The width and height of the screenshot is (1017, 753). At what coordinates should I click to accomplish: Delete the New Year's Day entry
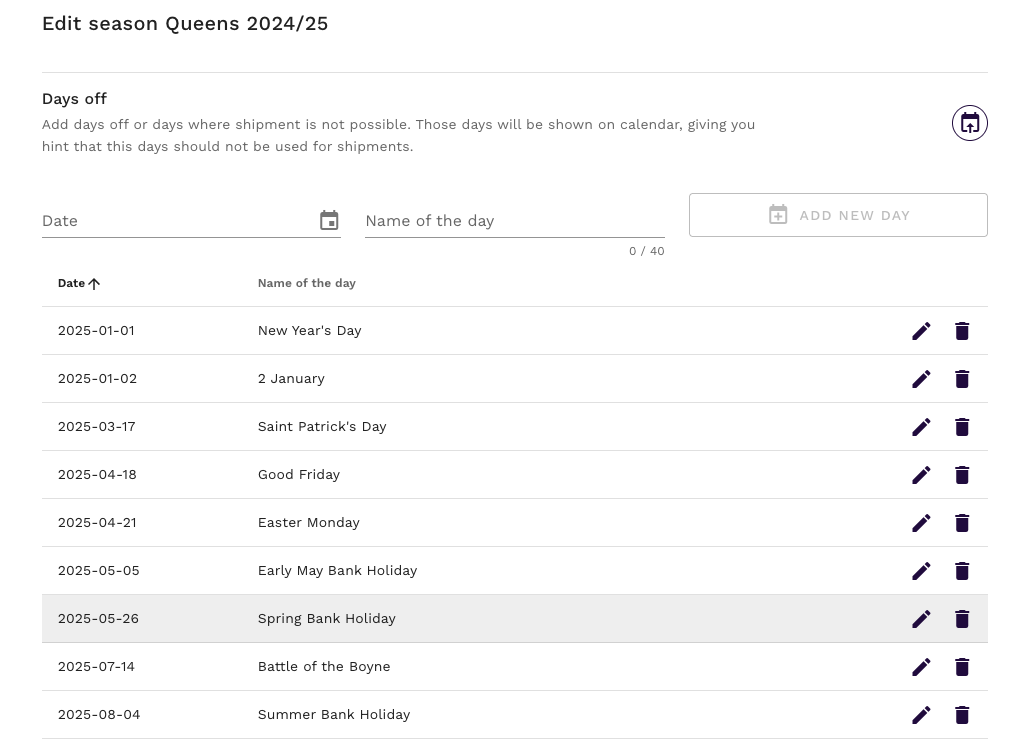coord(962,331)
